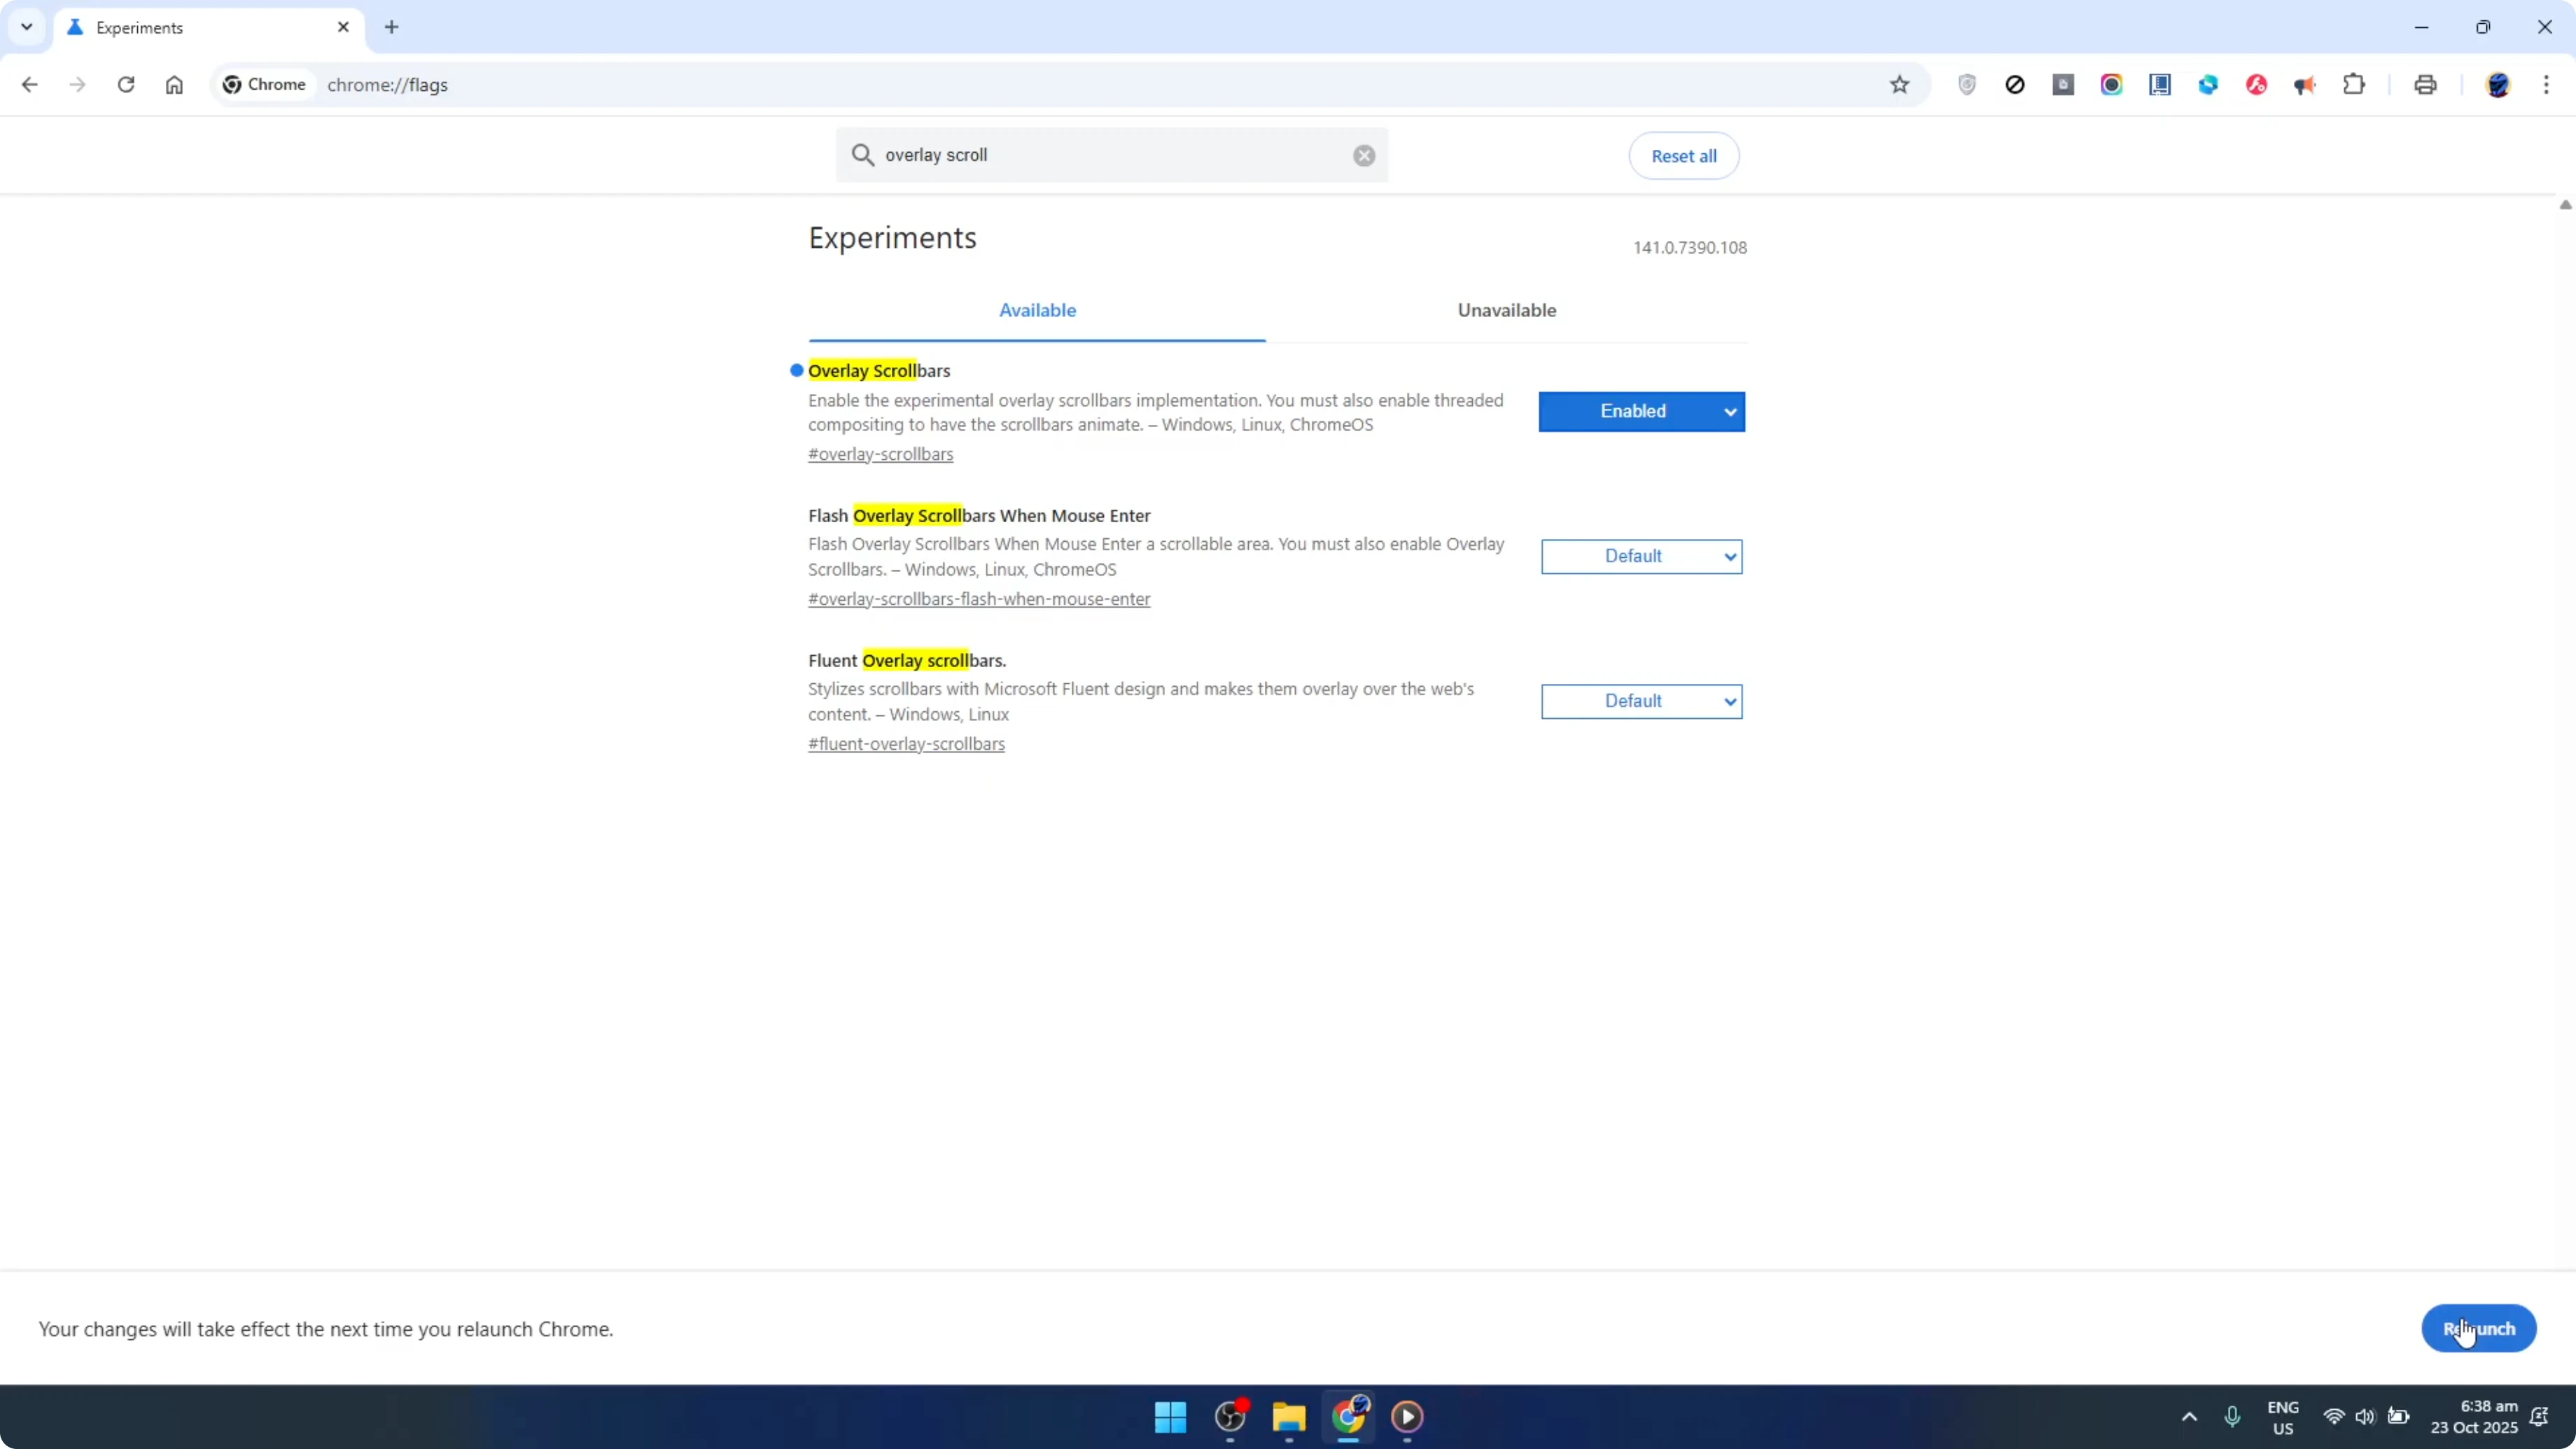2576x1449 pixels.
Task: Open the Chrome profile avatar
Action: click(x=2498, y=85)
